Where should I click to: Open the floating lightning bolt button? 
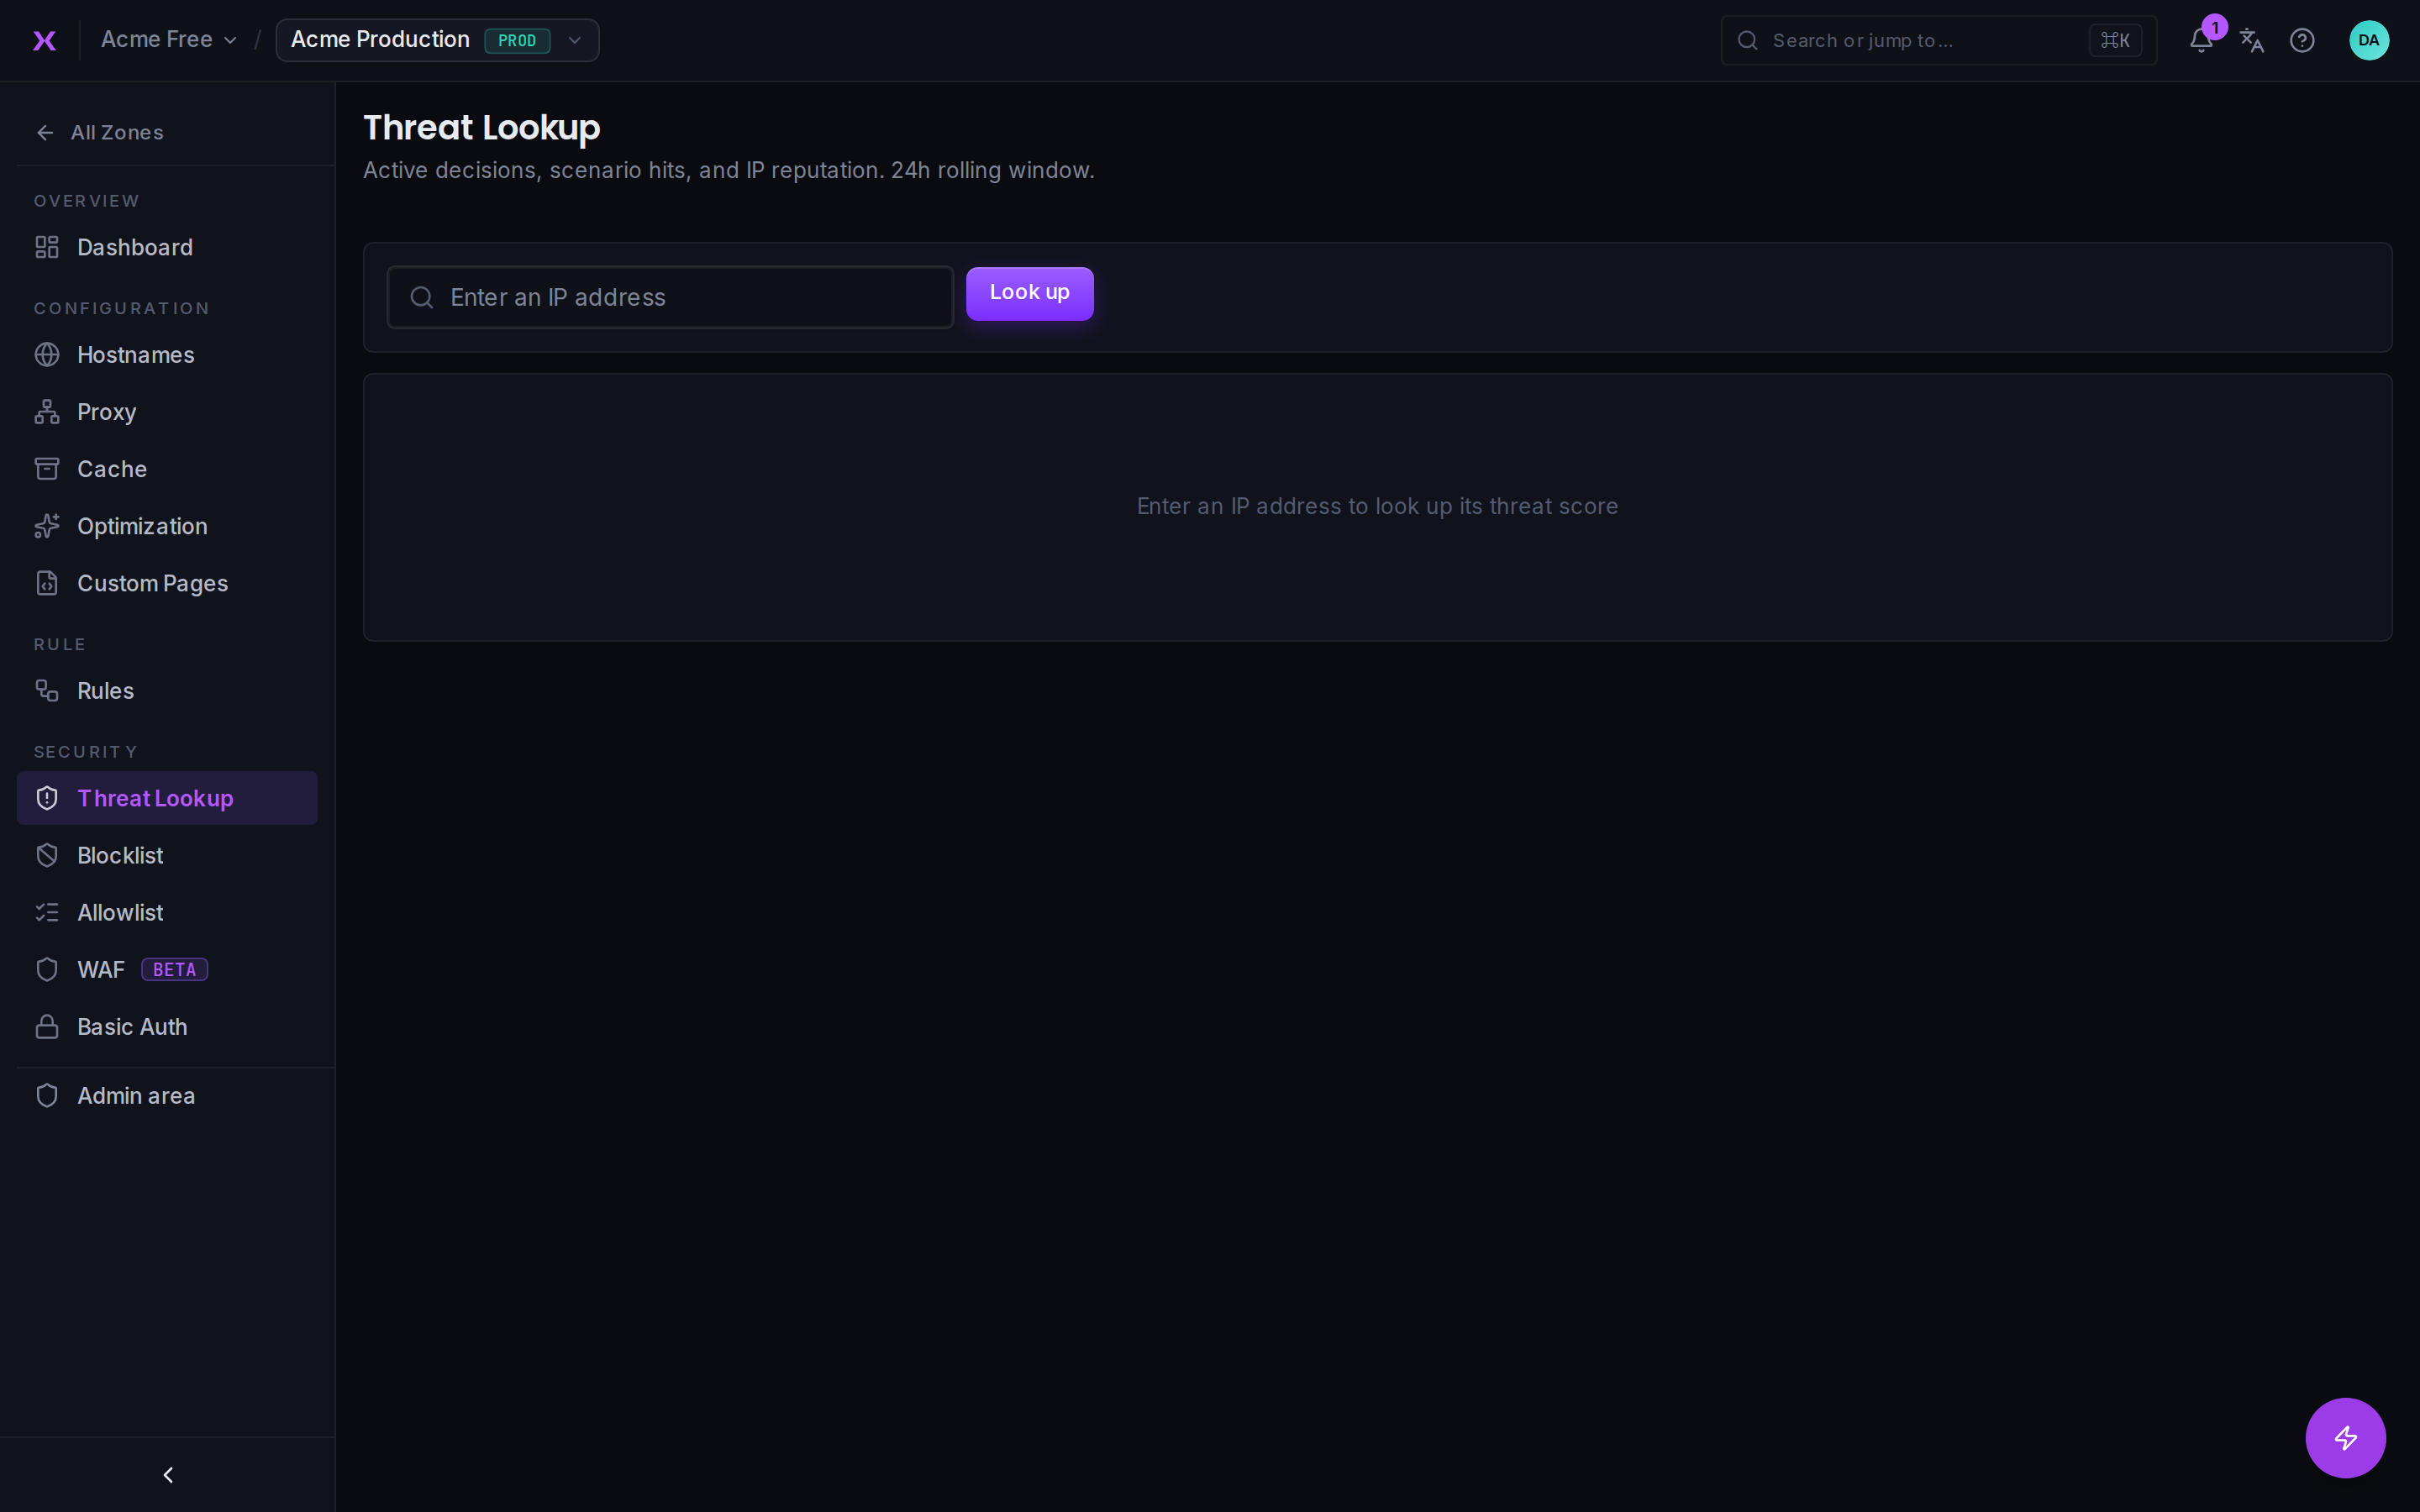tap(2345, 1437)
